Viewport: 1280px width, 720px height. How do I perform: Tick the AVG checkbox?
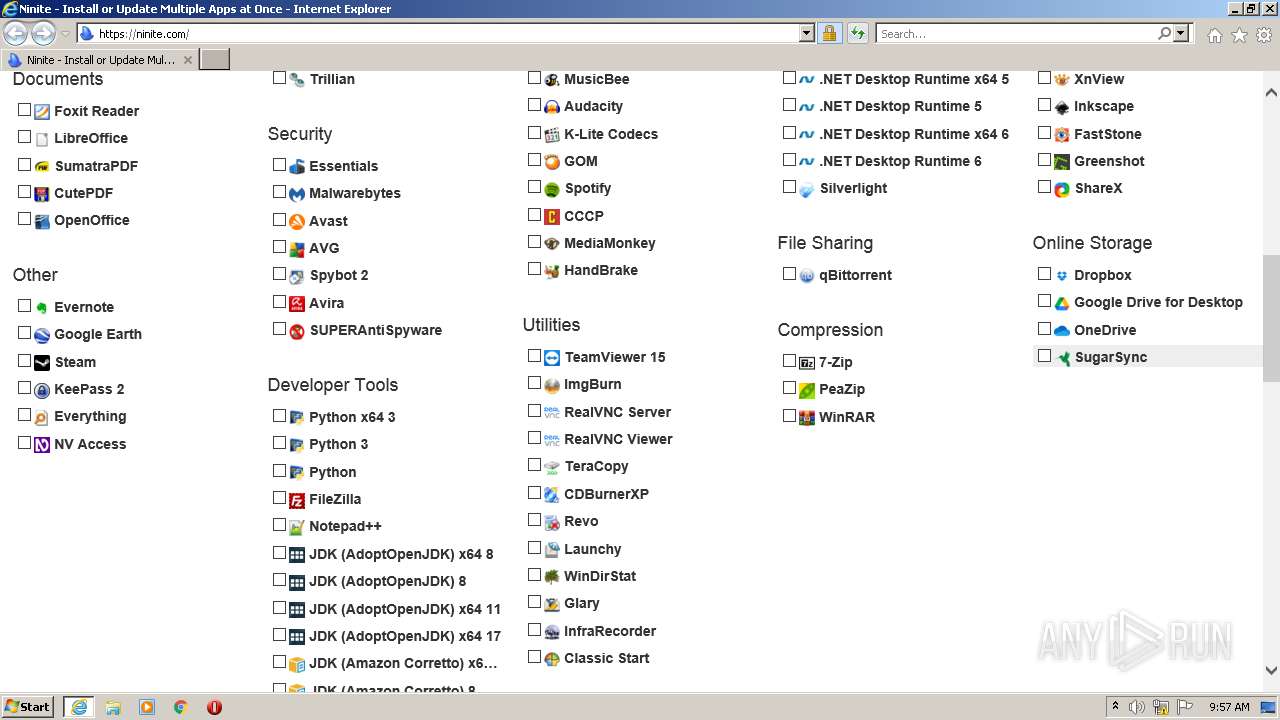coord(280,246)
